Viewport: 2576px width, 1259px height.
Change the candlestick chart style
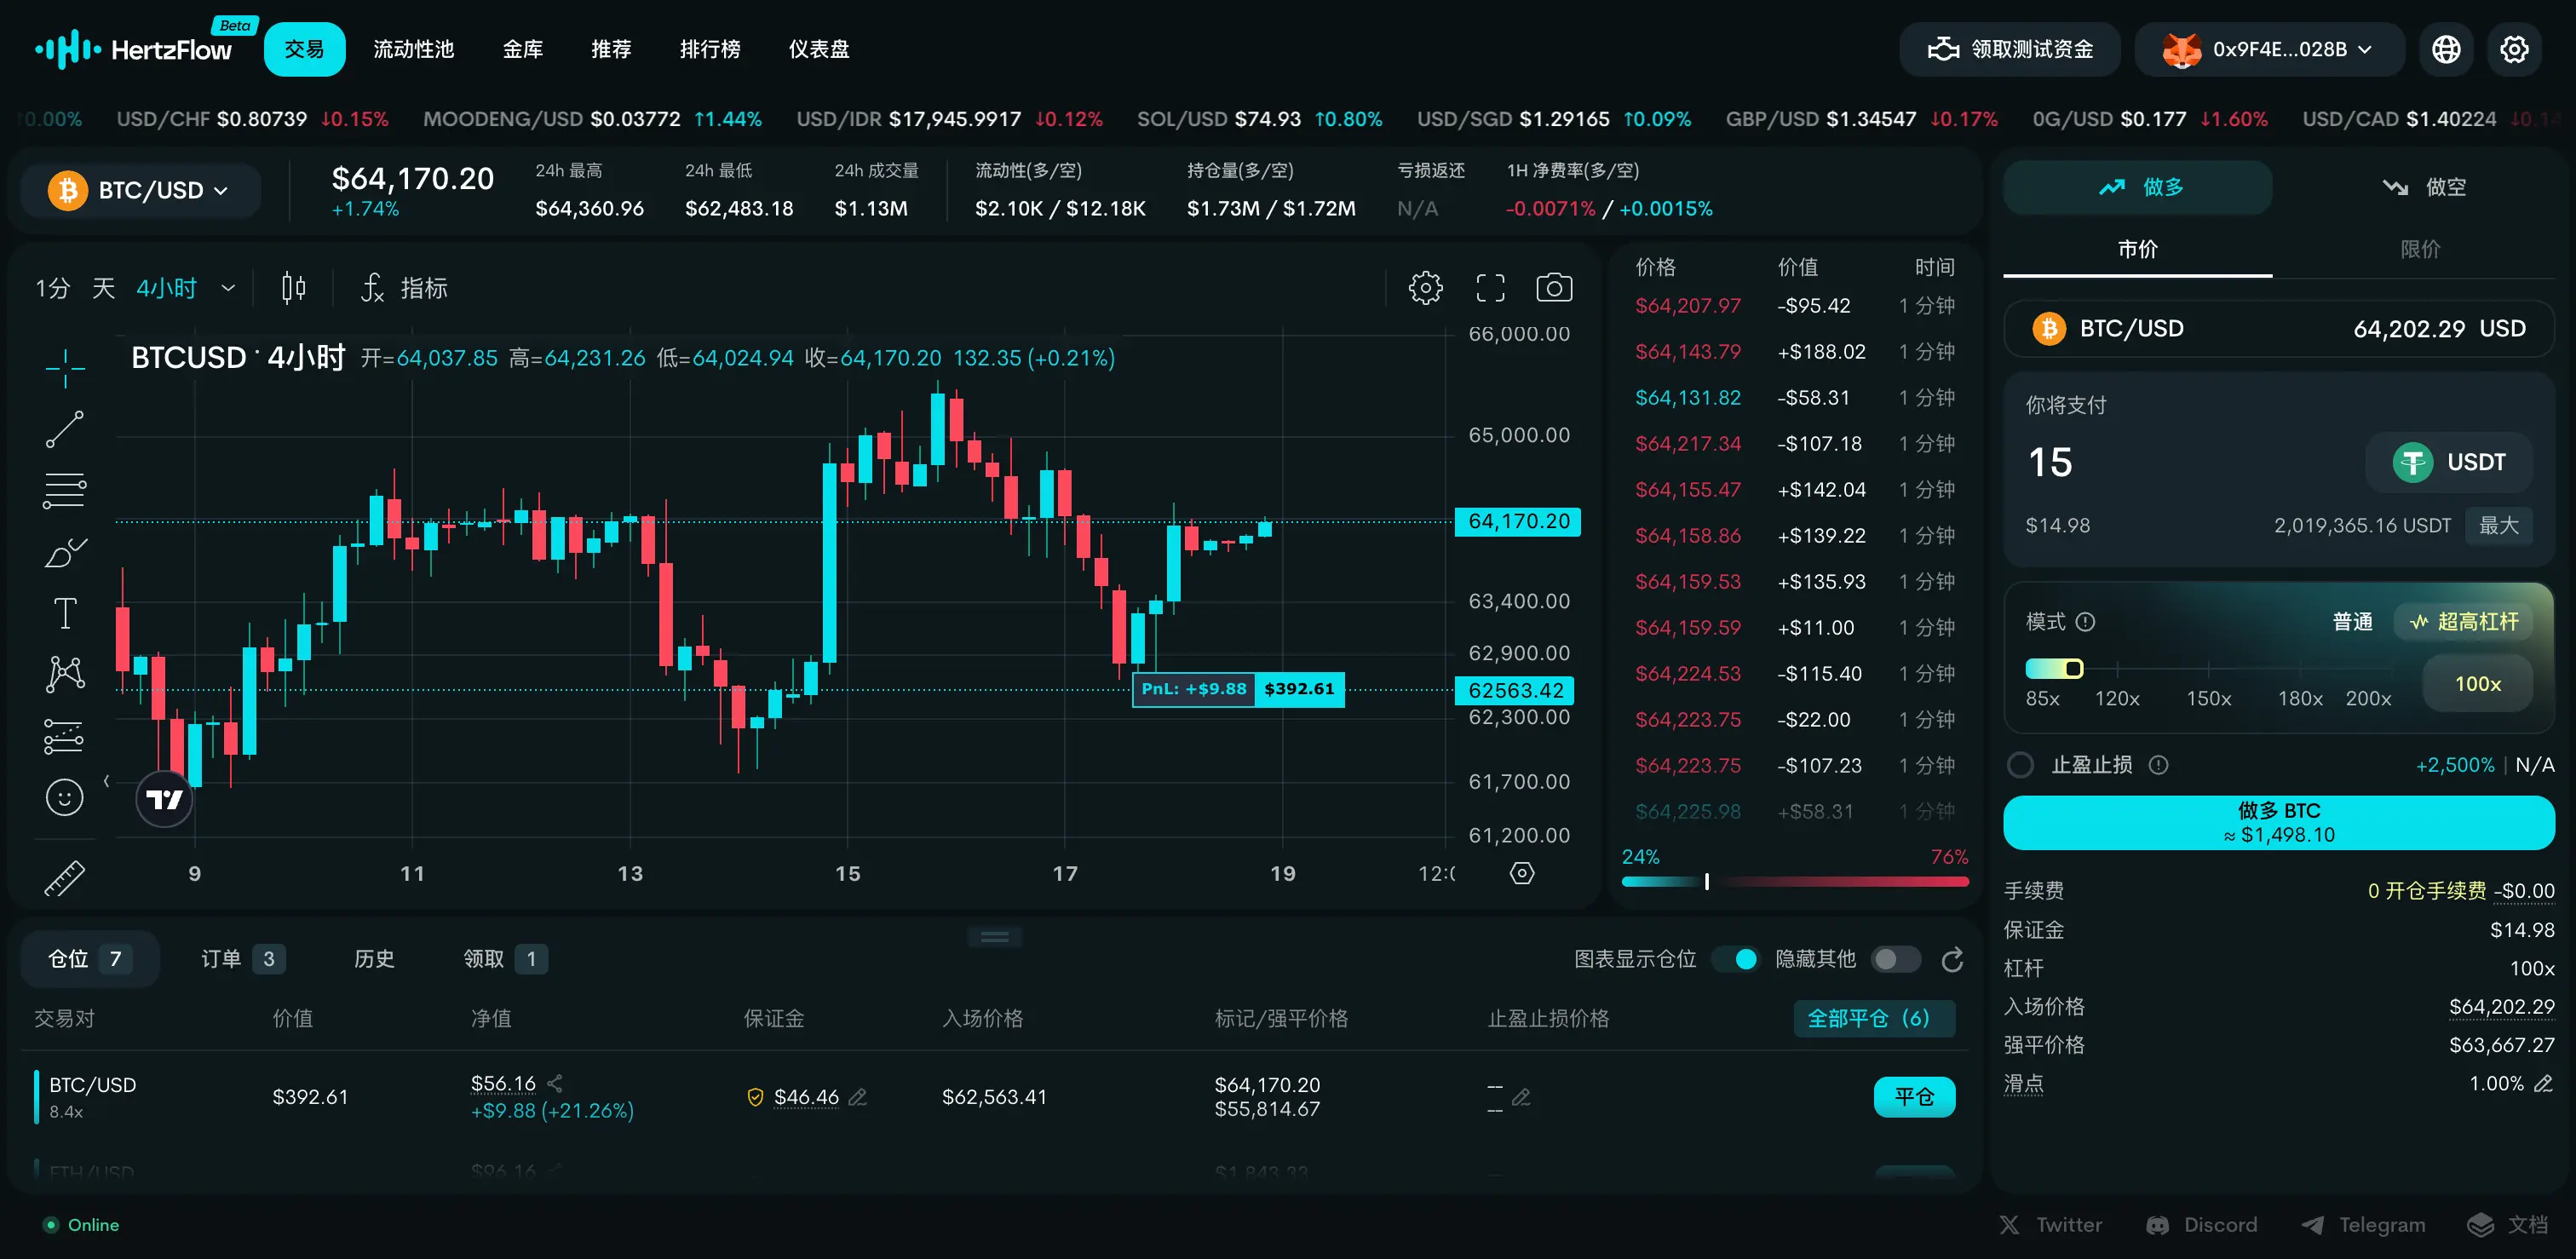pyautogui.click(x=293, y=288)
